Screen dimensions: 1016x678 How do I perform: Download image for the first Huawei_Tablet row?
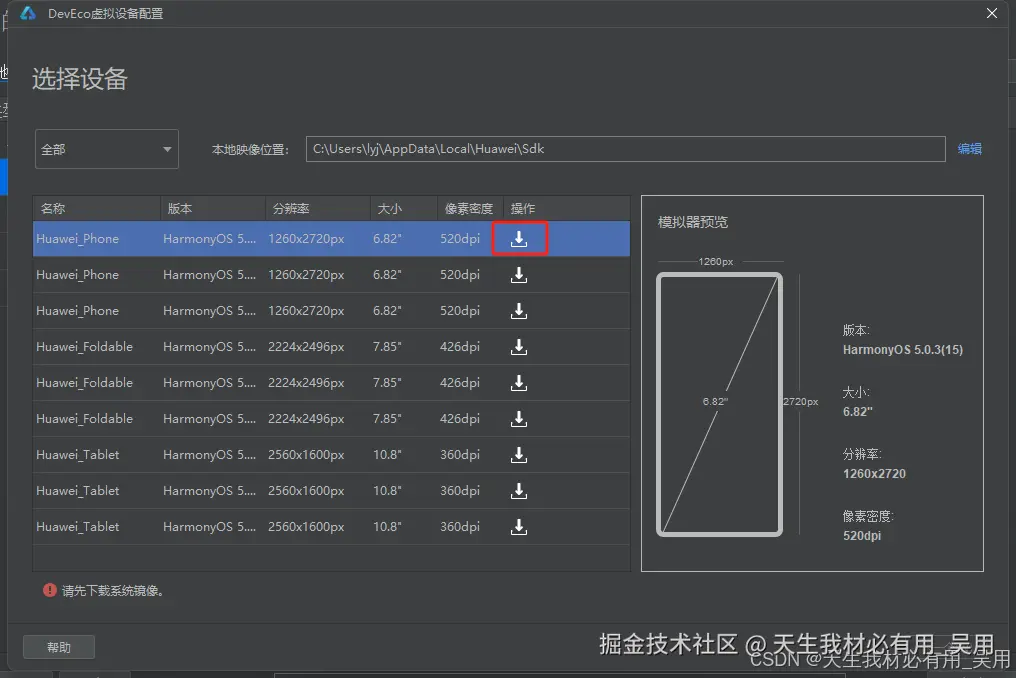(519, 455)
